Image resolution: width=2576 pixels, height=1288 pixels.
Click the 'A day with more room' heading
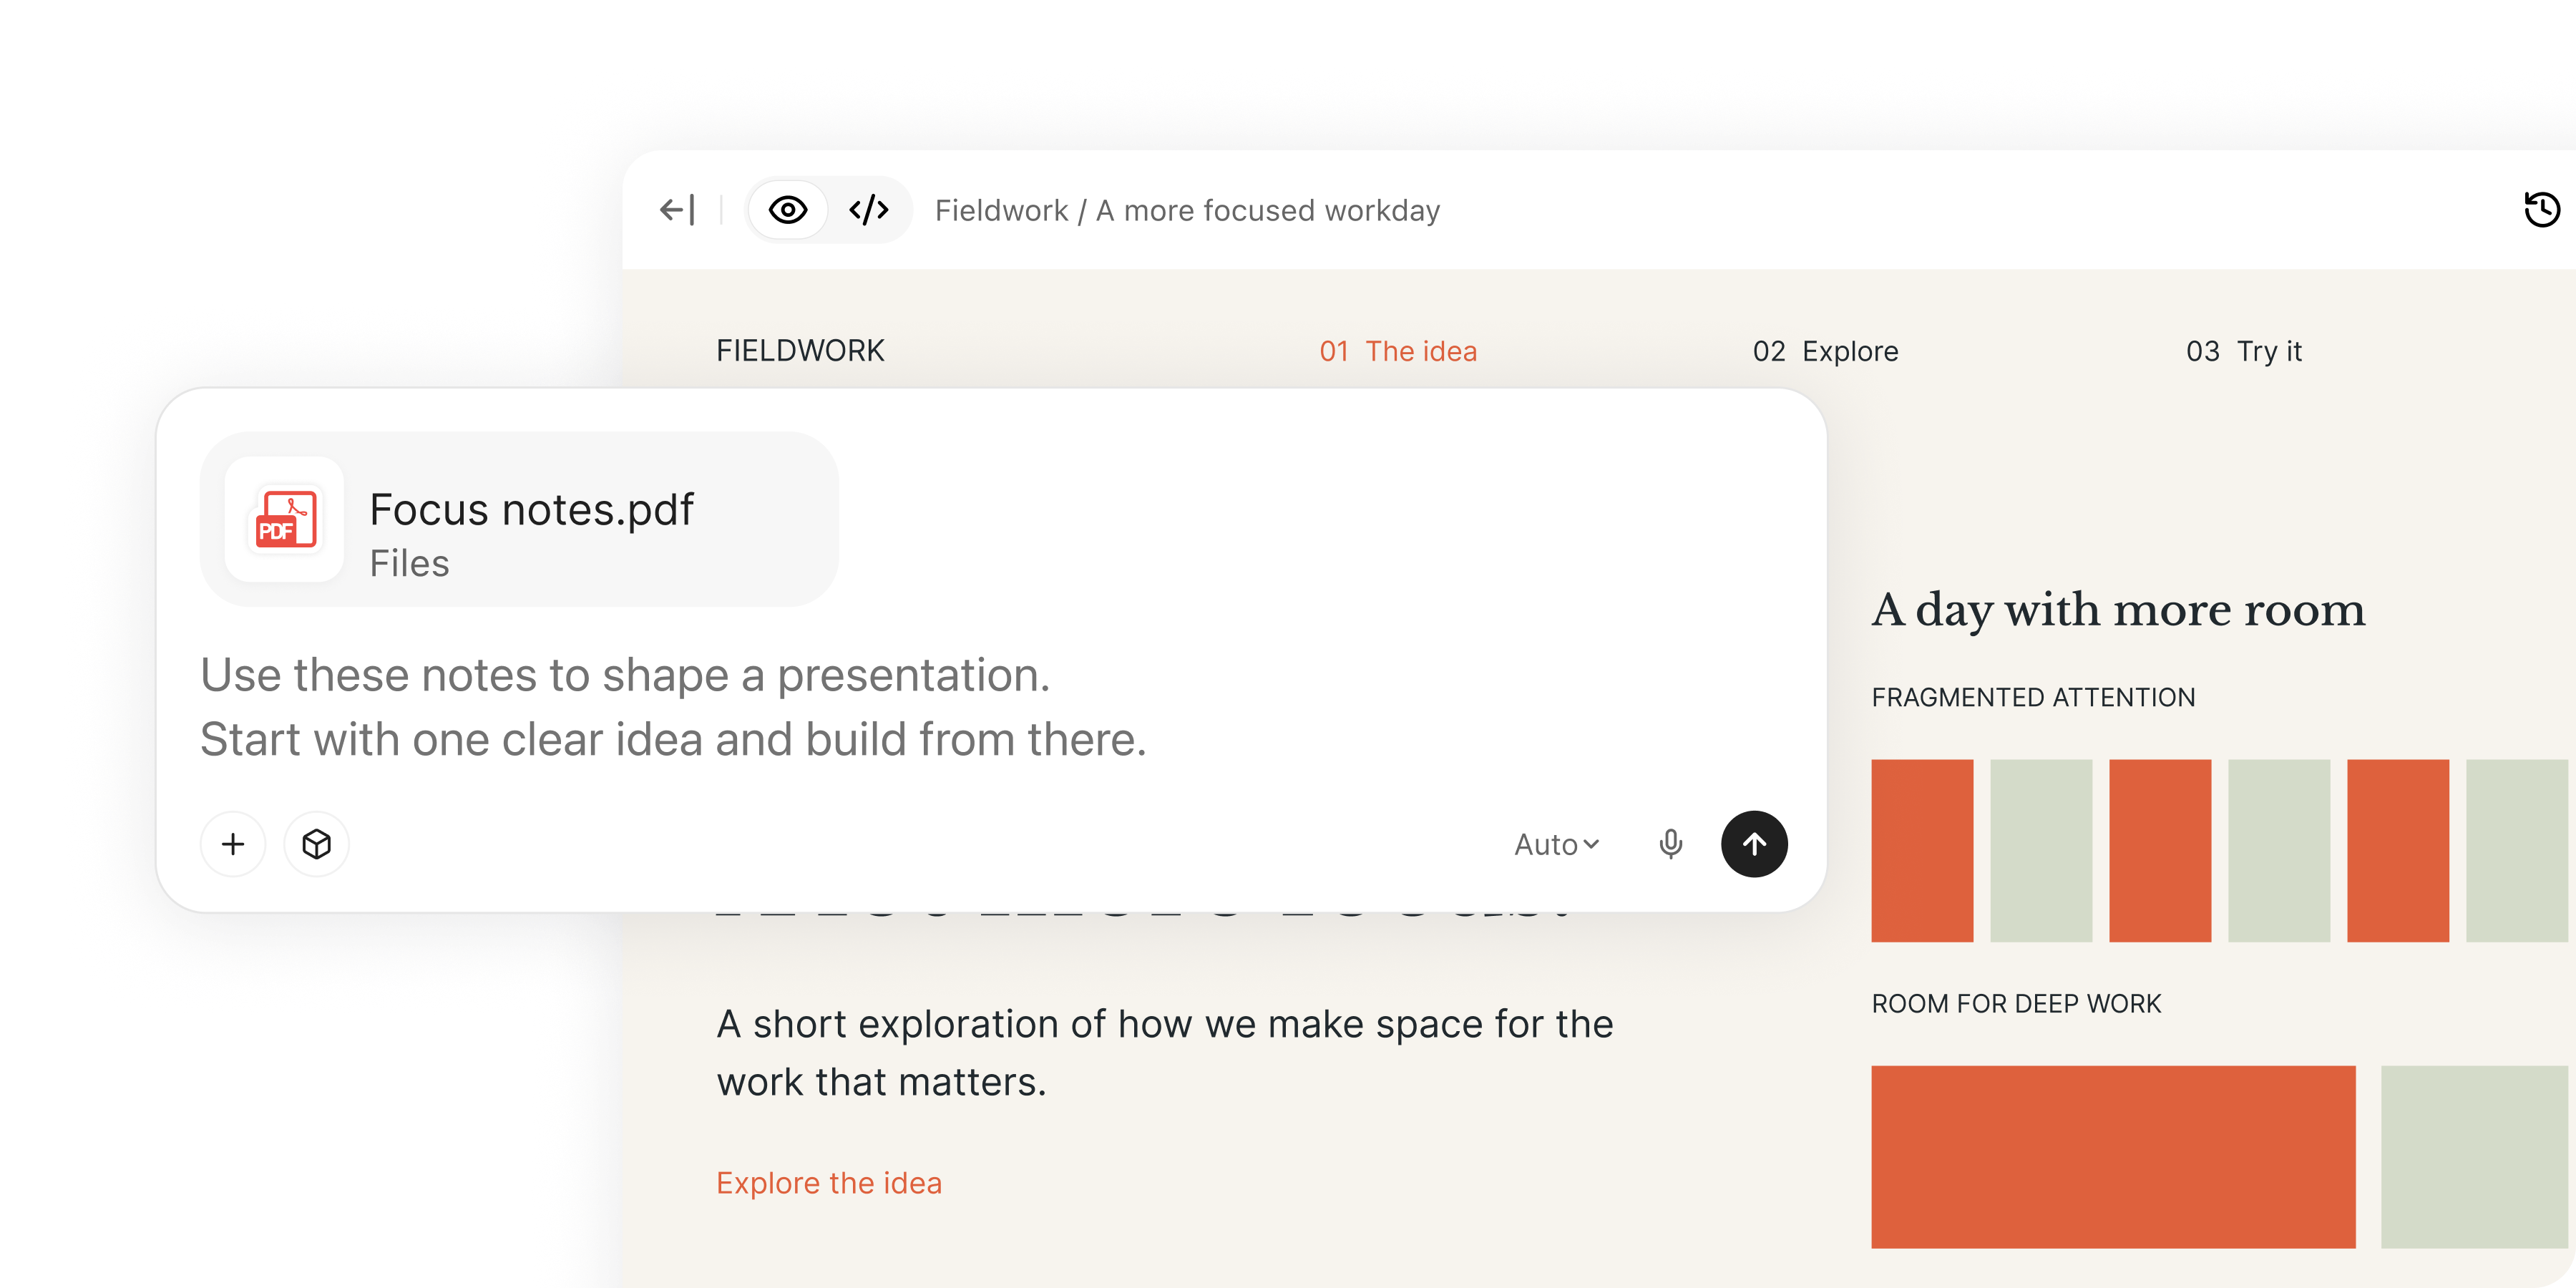[x=2118, y=610]
